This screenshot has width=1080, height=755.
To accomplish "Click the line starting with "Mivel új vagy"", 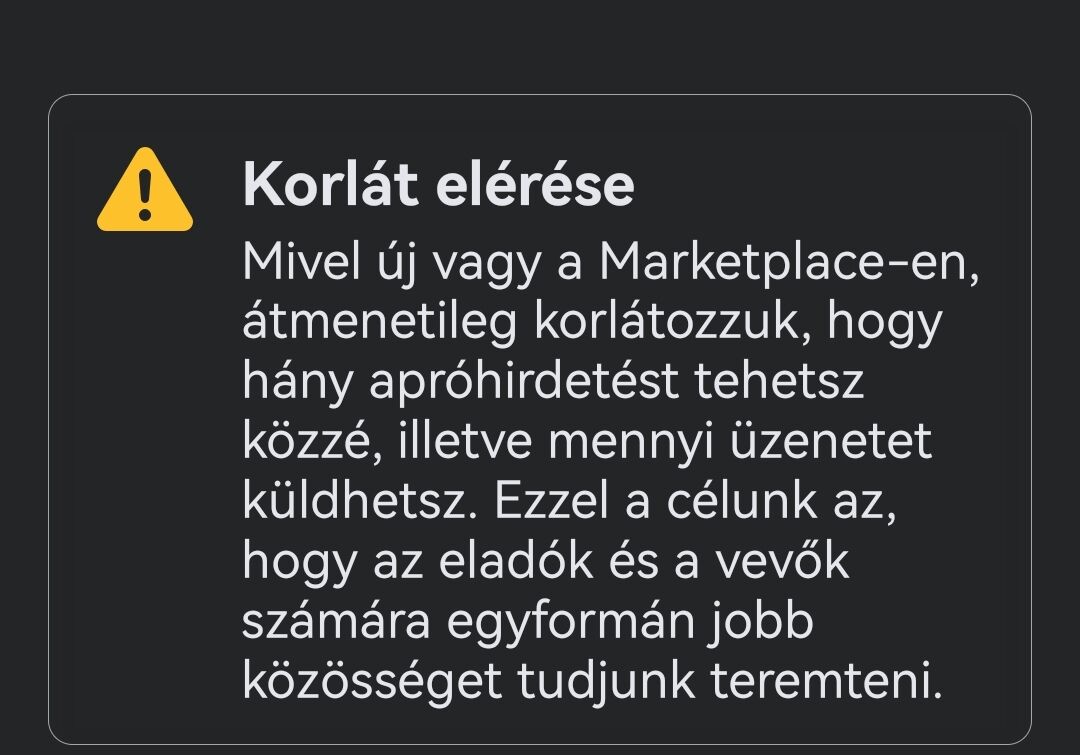I will tap(610, 263).
